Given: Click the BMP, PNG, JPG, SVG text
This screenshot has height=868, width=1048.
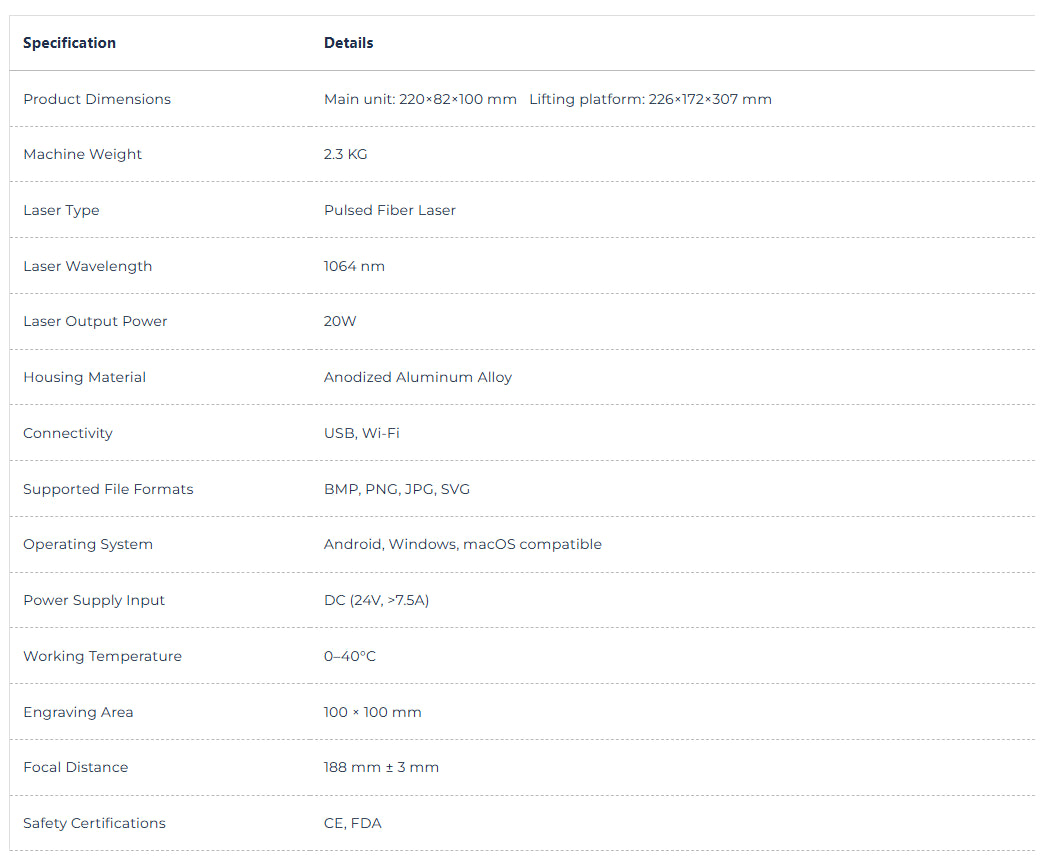Looking at the screenshot, I should pyautogui.click(x=396, y=489).
